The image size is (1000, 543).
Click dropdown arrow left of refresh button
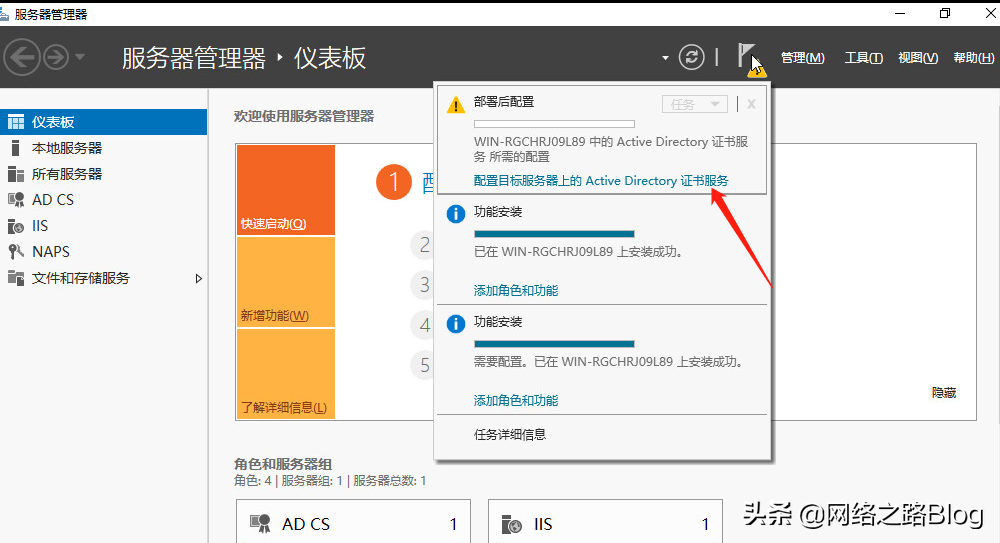click(x=665, y=58)
